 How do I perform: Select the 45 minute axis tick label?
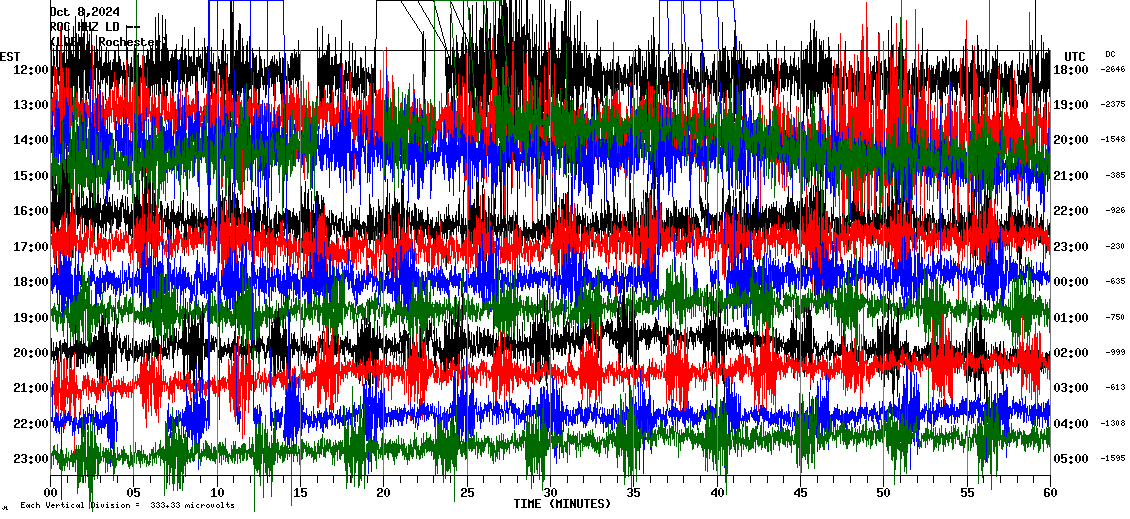point(800,493)
